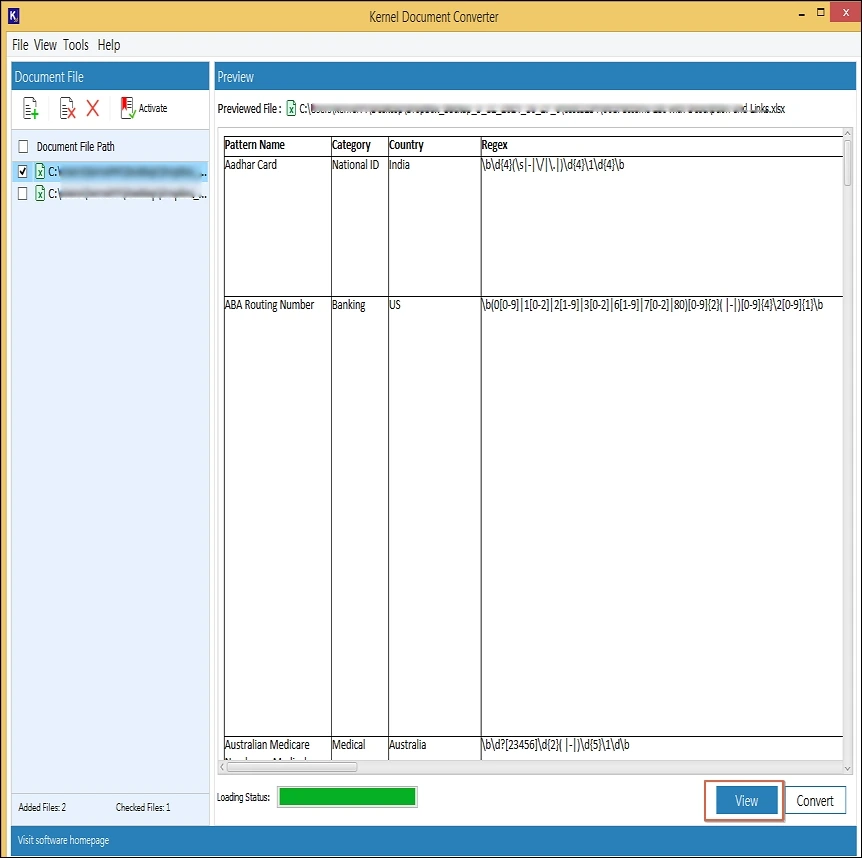Click the Excel icon beside Previewed File

point(291,108)
